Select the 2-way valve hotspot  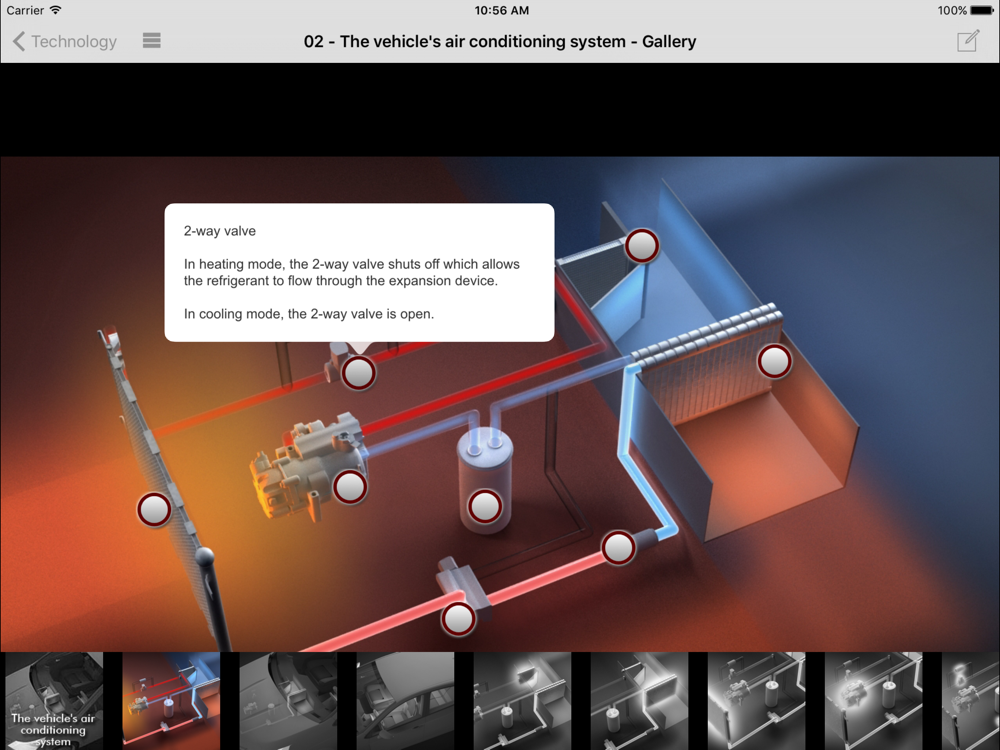358,373
